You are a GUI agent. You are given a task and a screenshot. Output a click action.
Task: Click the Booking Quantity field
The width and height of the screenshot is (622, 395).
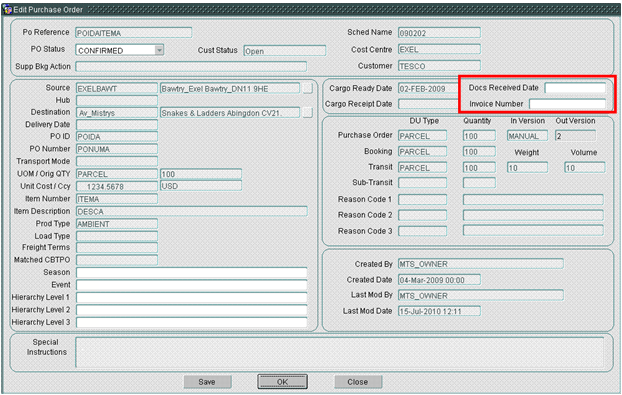pyautogui.click(x=479, y=151)
